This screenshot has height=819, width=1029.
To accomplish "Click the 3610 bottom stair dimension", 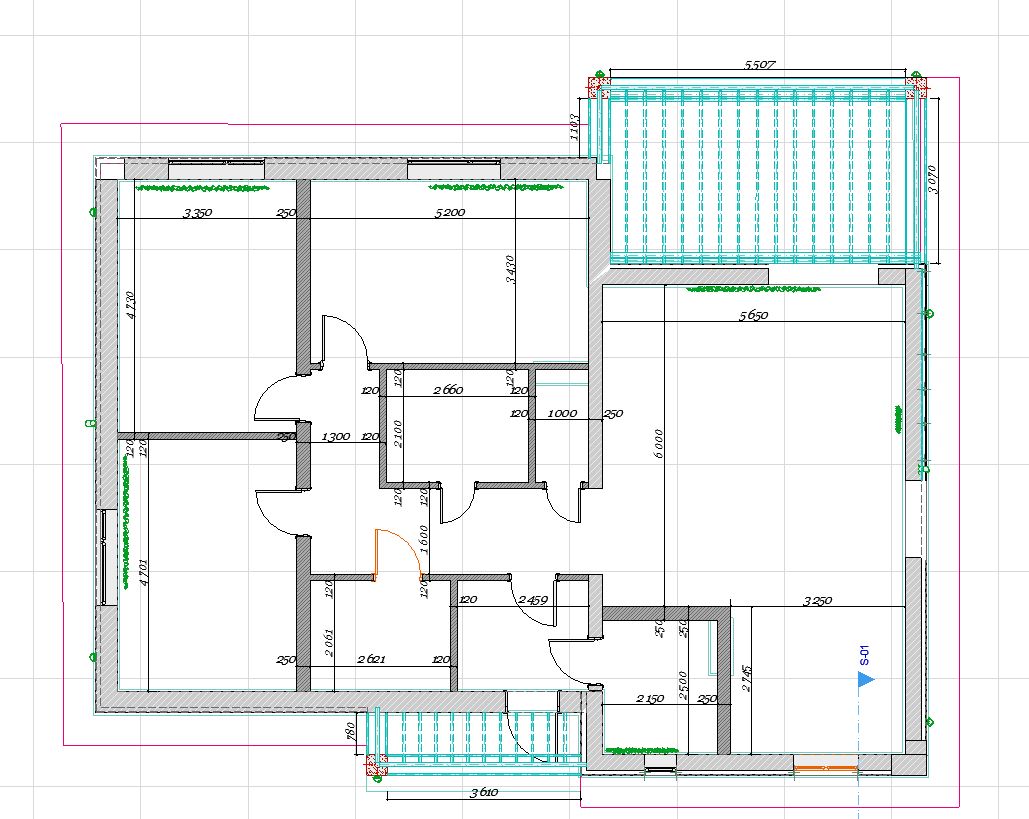I will pyautogui.click(x=484, y=791).
